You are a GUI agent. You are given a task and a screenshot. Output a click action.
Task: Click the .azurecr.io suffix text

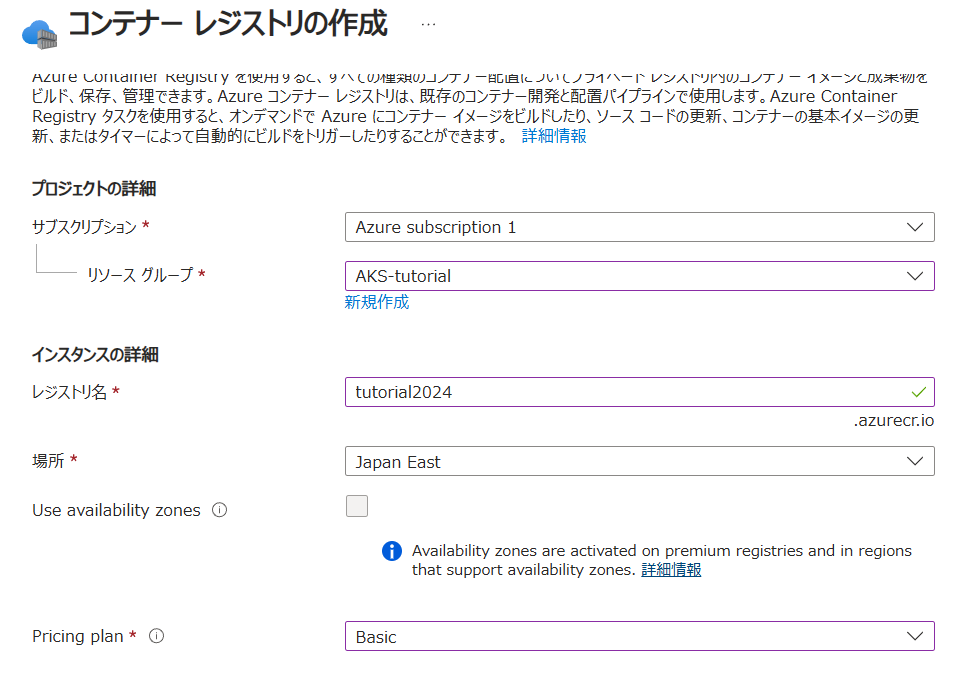click(894, 421)
